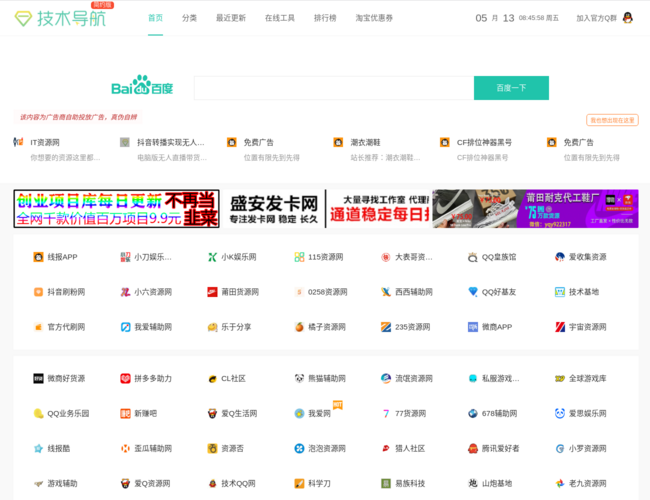Screen dimensions: 650x500
Task: Open the 爱Q生活网 icon
Action: [x=212, y=413]
